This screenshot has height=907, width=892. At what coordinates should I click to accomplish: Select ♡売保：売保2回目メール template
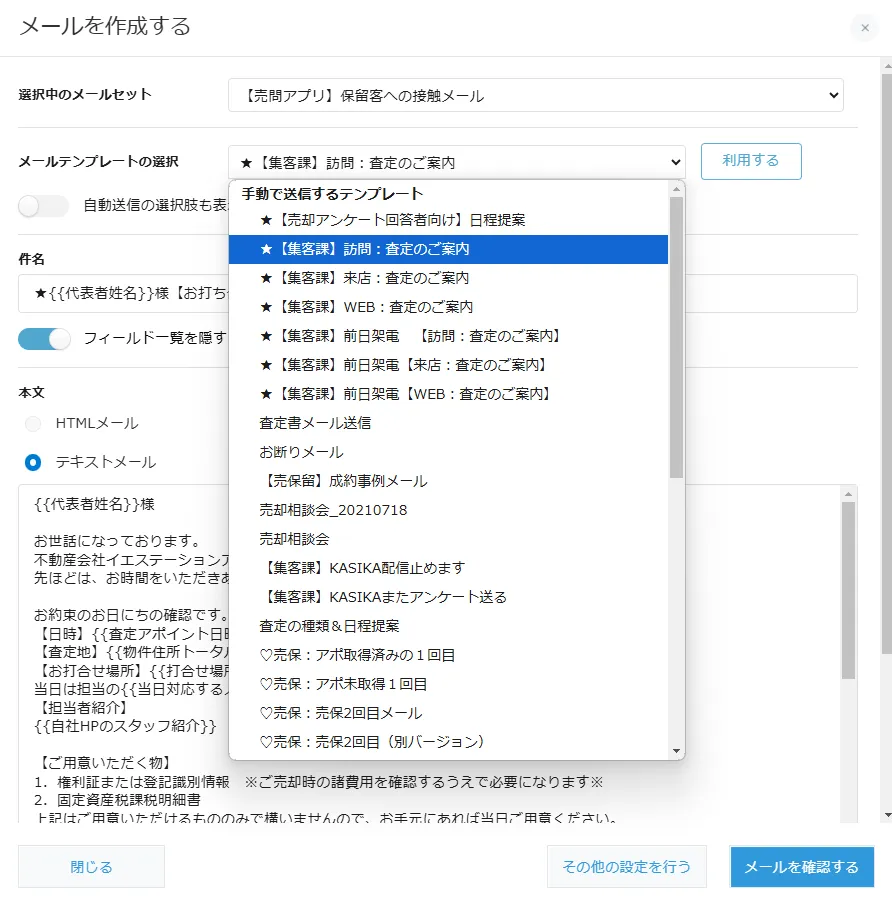click(x=340, y=713)
